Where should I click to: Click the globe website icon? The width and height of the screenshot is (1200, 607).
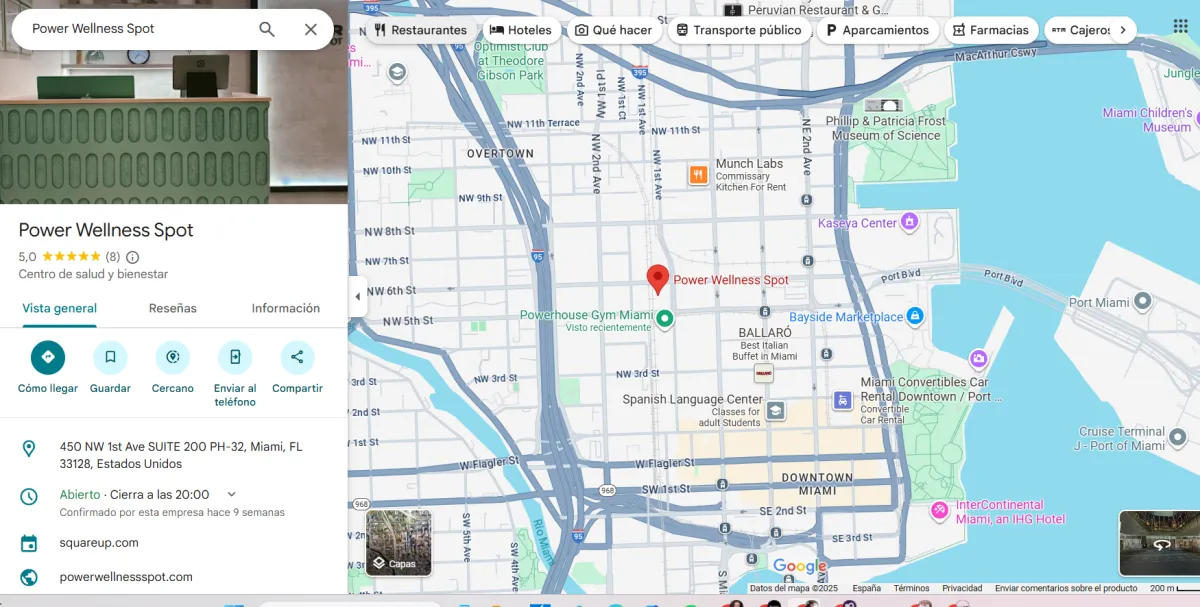coord(29,577)
